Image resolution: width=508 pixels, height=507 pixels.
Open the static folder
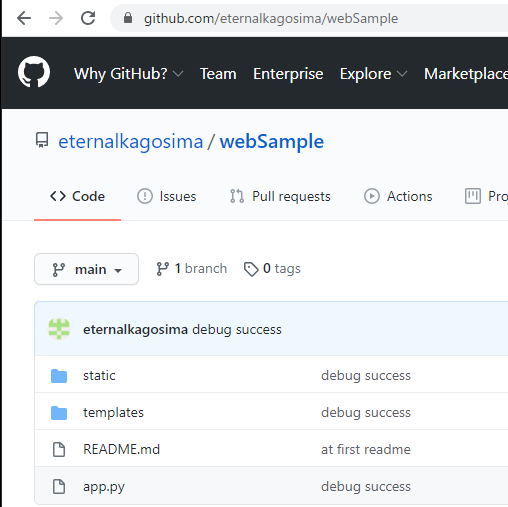(99, 376)
